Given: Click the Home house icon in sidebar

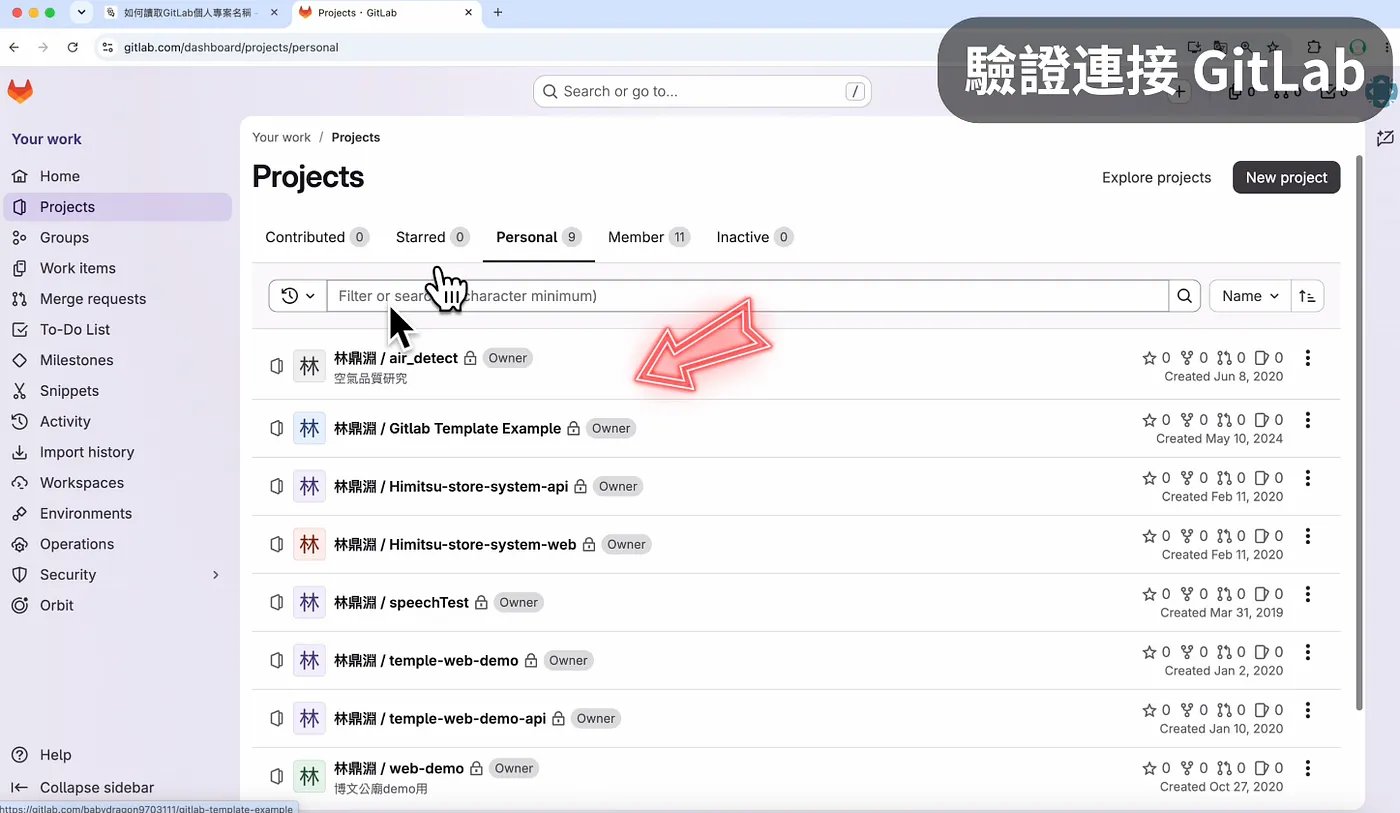Looking at the screenshot, I should [19, 176].
